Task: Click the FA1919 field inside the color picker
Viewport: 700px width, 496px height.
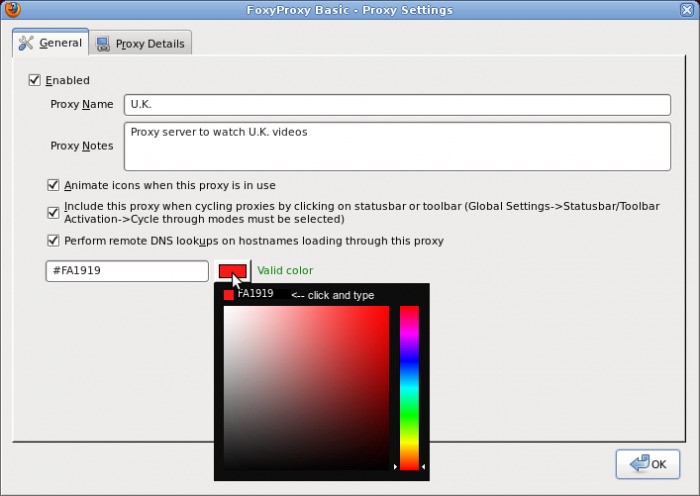Action: 260,295
